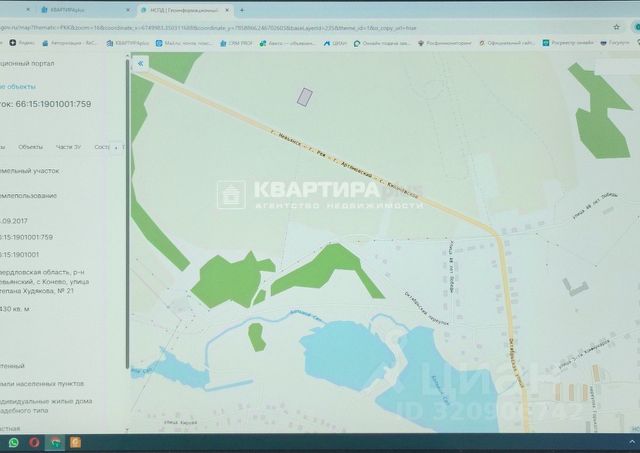Viewport: 640px width, 453px height.
Task: Click the address bar URL
Action: coord(208,28)
